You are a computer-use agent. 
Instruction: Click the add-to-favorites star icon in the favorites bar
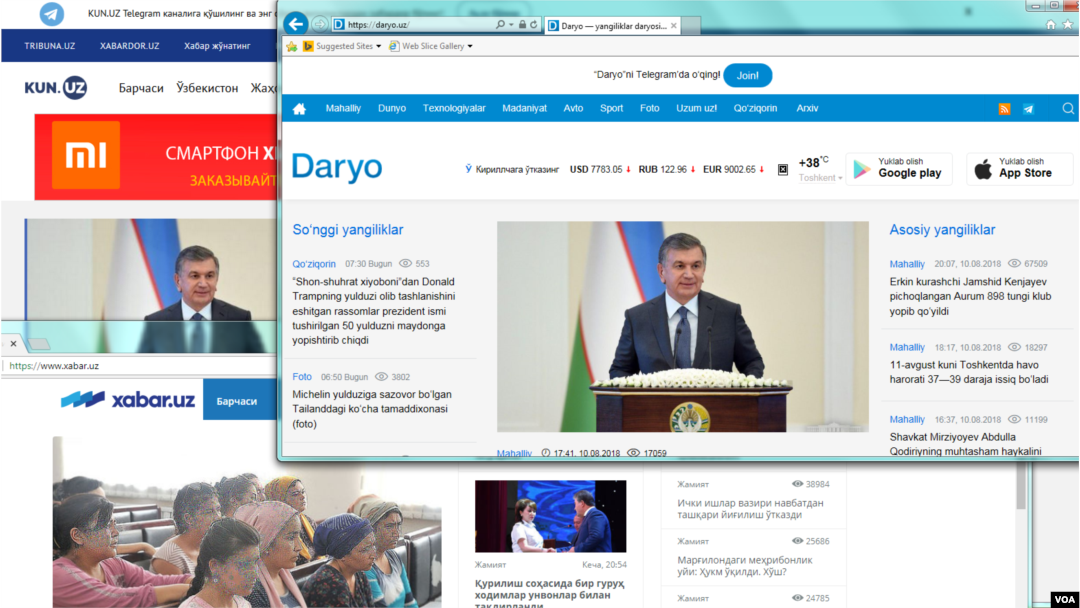[292, 46]
